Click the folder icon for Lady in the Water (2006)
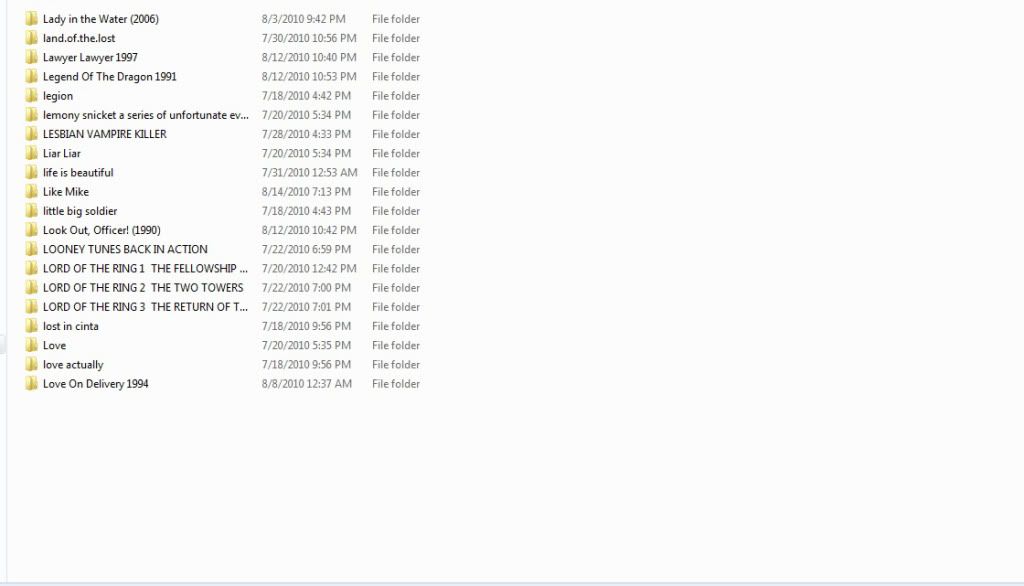This screenshot has height=586, width=1024. tap(31, 19)
